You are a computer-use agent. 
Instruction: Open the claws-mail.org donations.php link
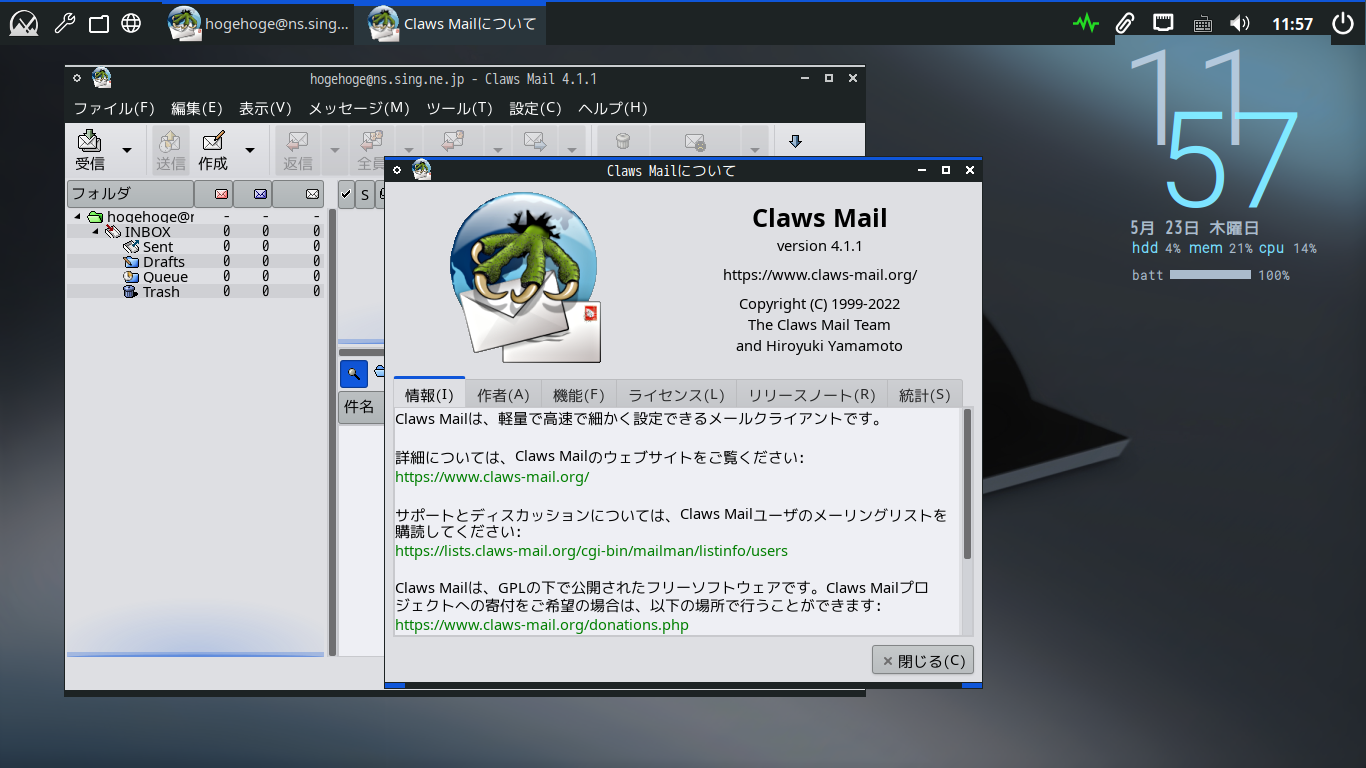coord(542,625)
